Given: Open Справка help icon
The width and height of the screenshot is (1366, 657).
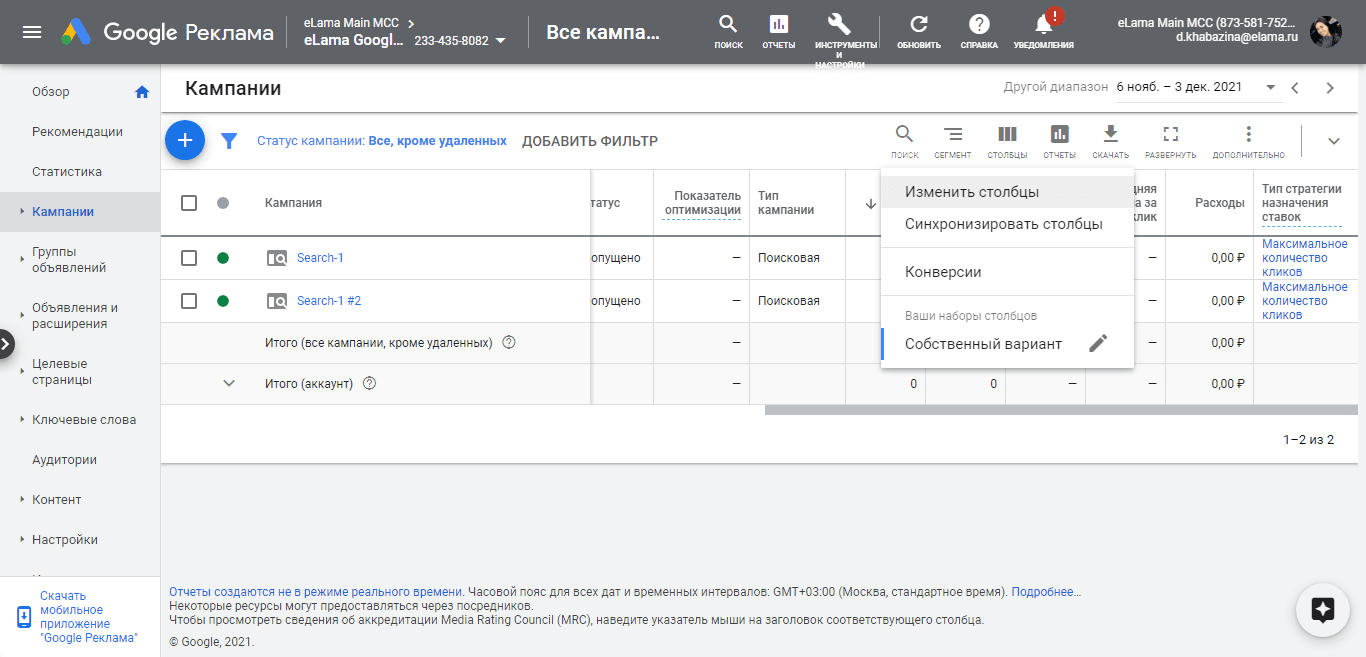Looking at the screenshot, I should (x=979, y=31).
